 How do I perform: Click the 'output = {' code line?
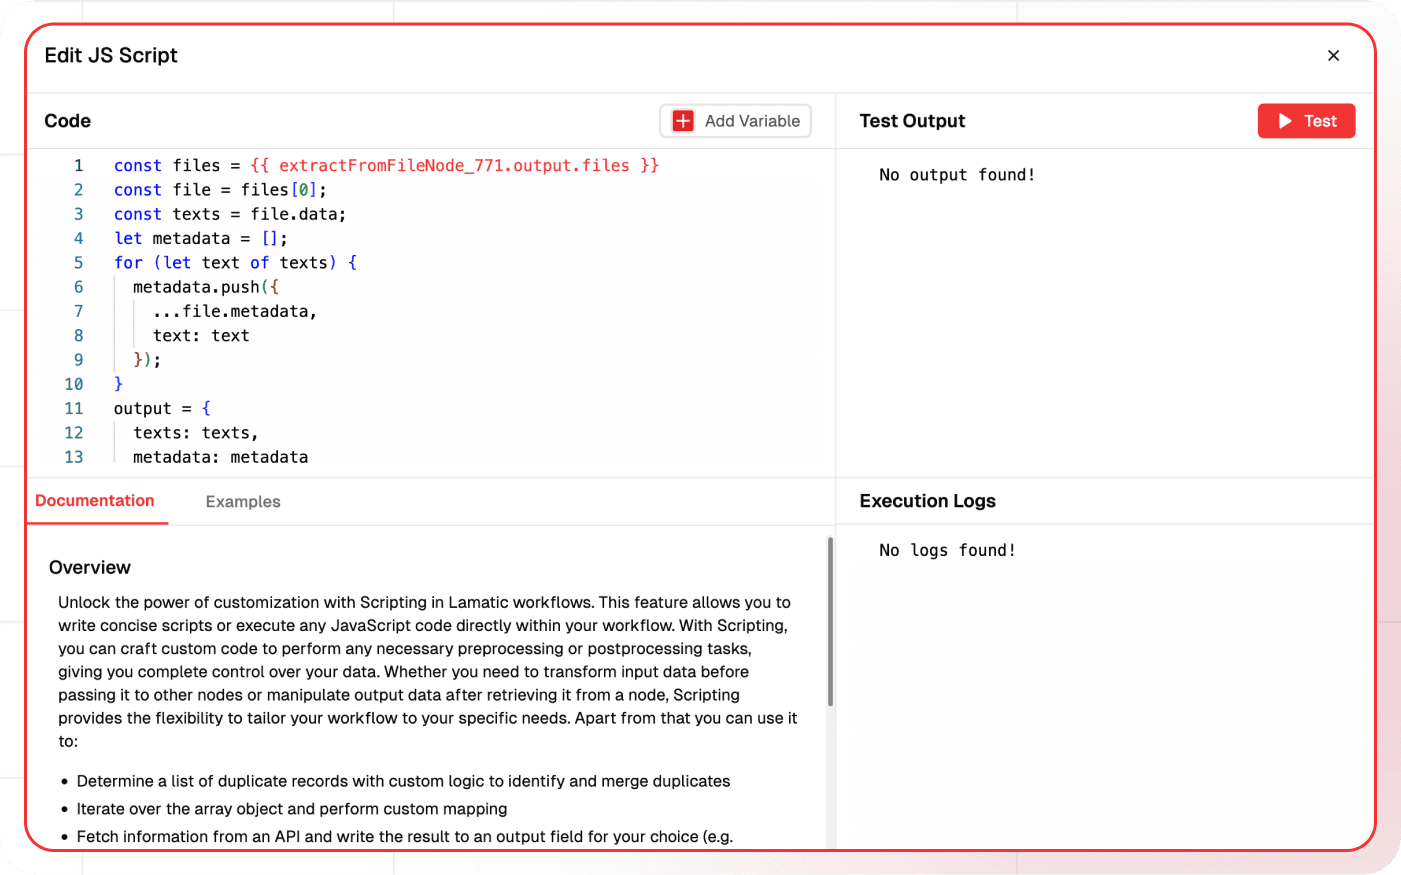click(x=162, y=409)
